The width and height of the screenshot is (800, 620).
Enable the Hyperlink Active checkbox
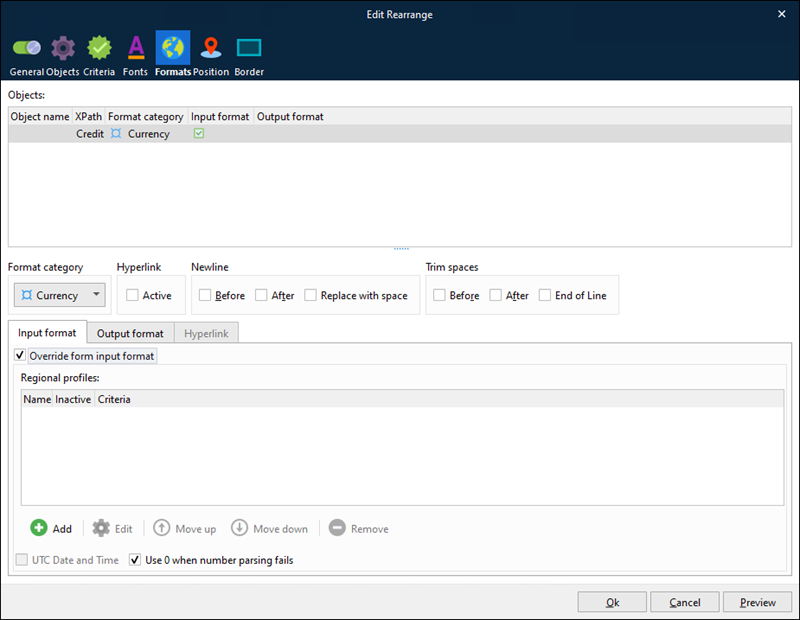click(x=132, y=295)
